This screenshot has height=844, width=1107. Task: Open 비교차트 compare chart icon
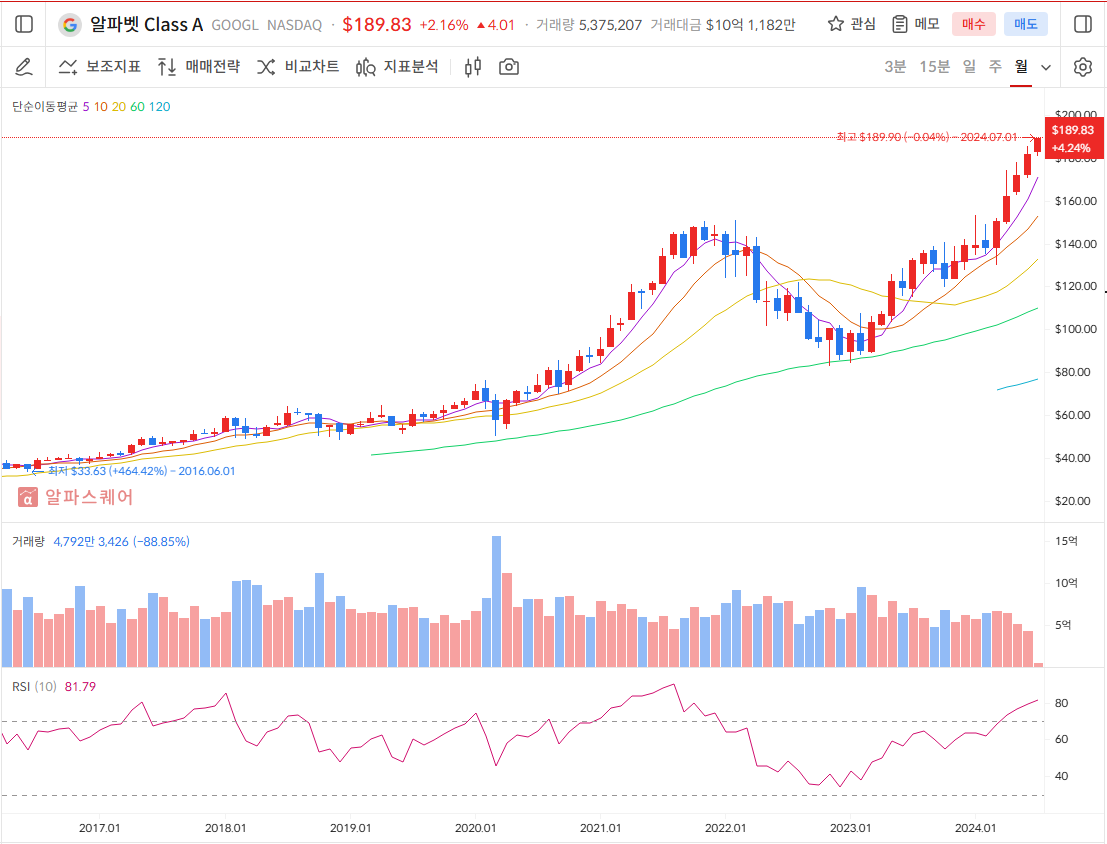point(266,67)
